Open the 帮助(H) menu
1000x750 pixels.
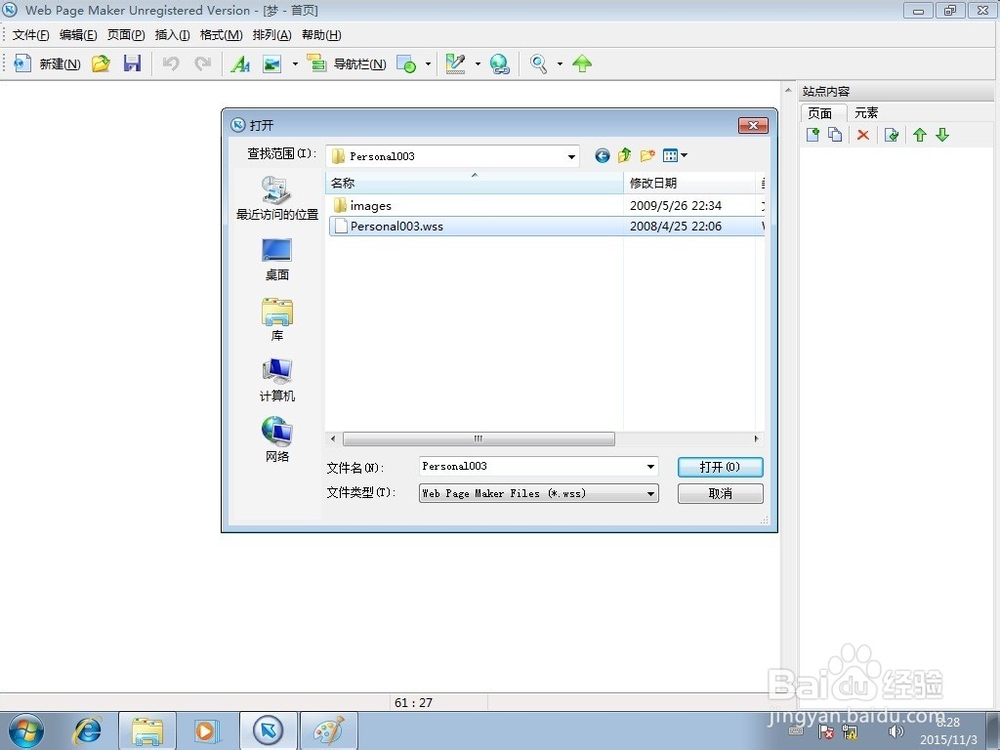(321, 34)
